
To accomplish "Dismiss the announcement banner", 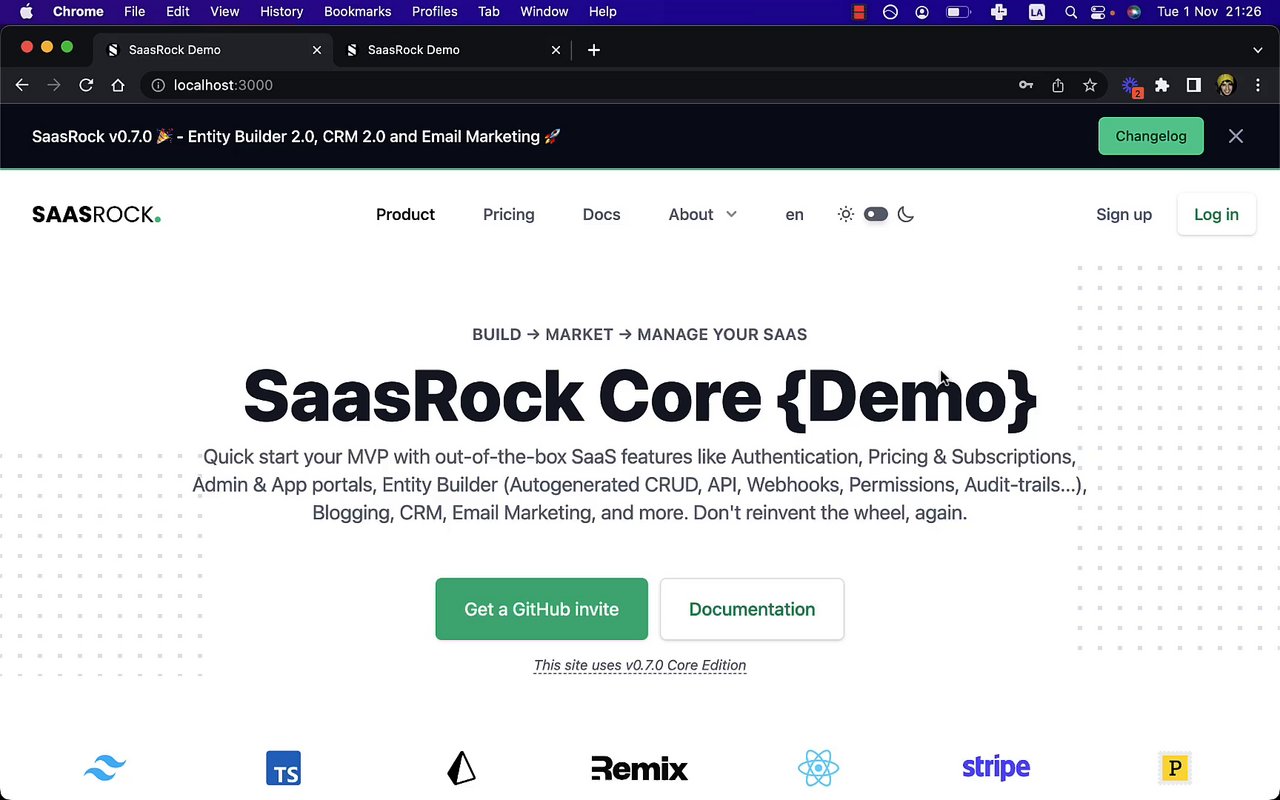I will coord(1236,136).
